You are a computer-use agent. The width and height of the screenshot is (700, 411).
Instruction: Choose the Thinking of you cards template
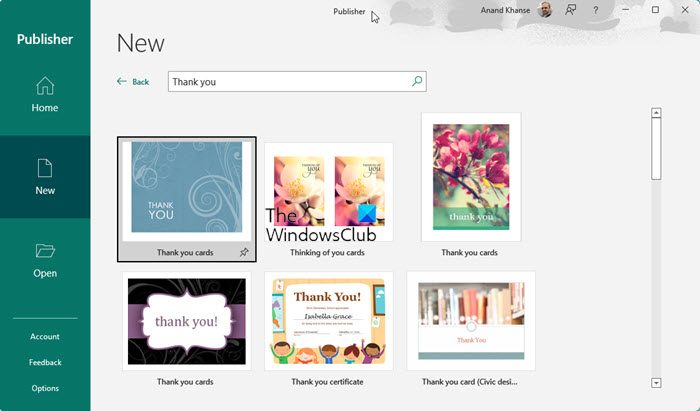click(328, 192)
